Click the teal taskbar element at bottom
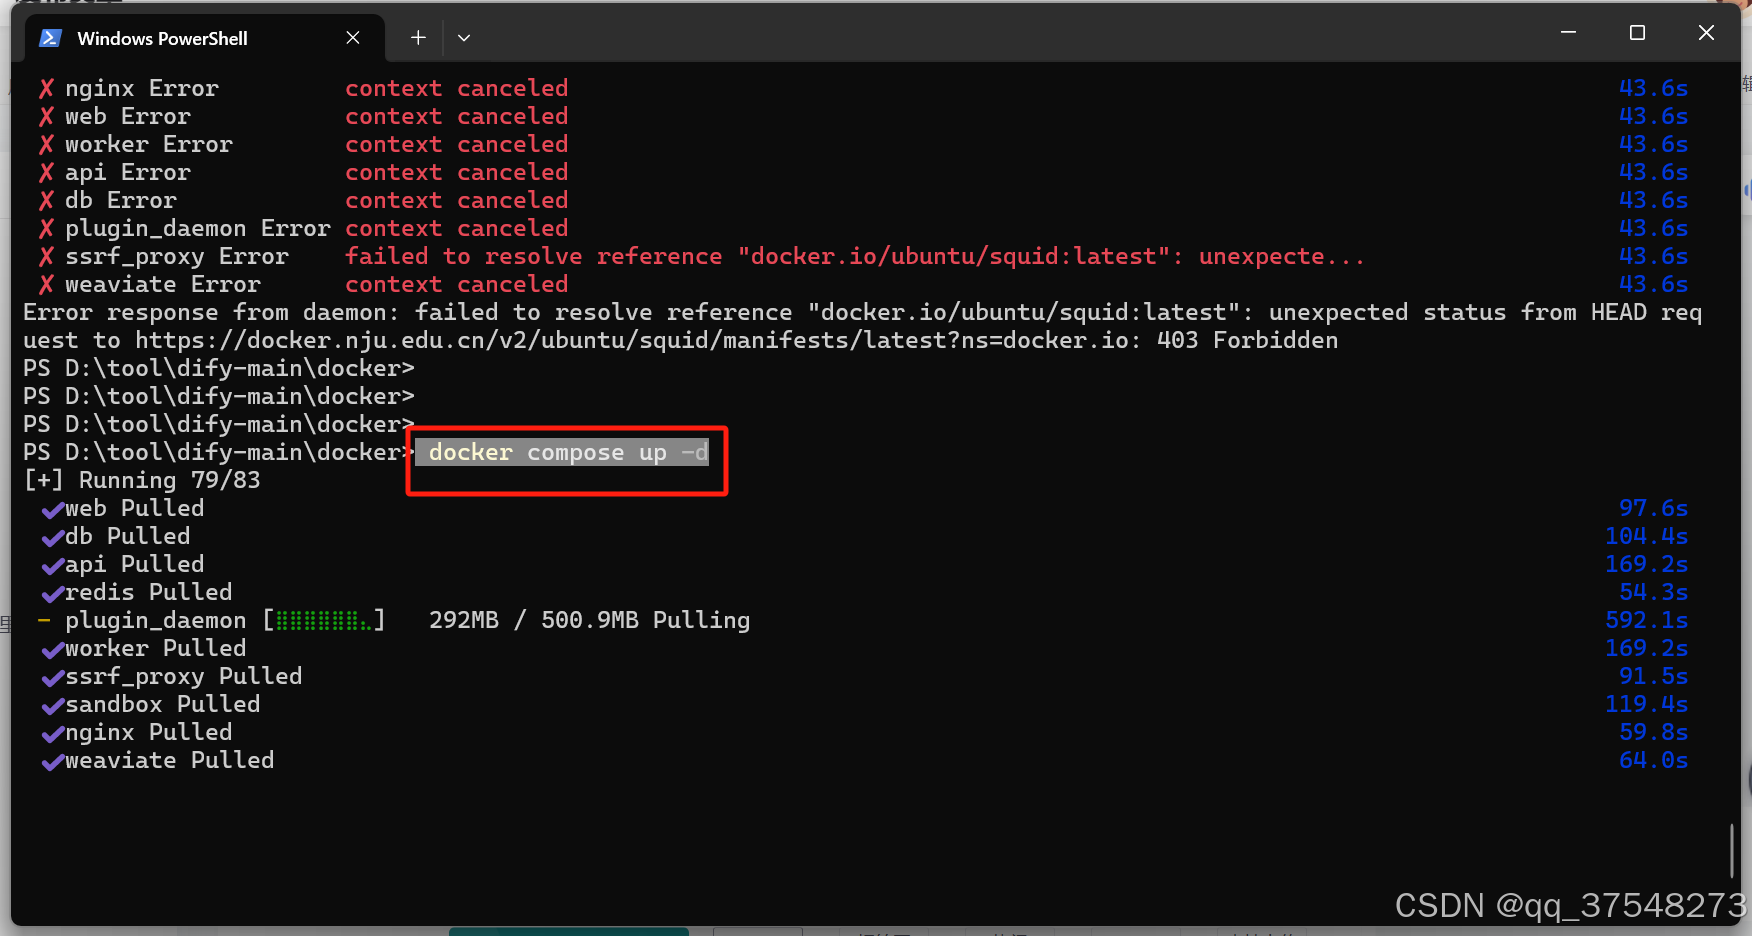The height and width of the screenshot is (936, 1752). [568, 932]
